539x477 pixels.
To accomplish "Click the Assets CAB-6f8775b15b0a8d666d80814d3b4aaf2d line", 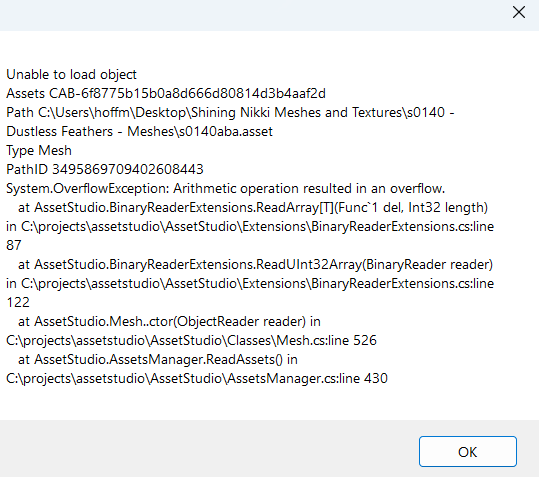I will click(166, 93).
